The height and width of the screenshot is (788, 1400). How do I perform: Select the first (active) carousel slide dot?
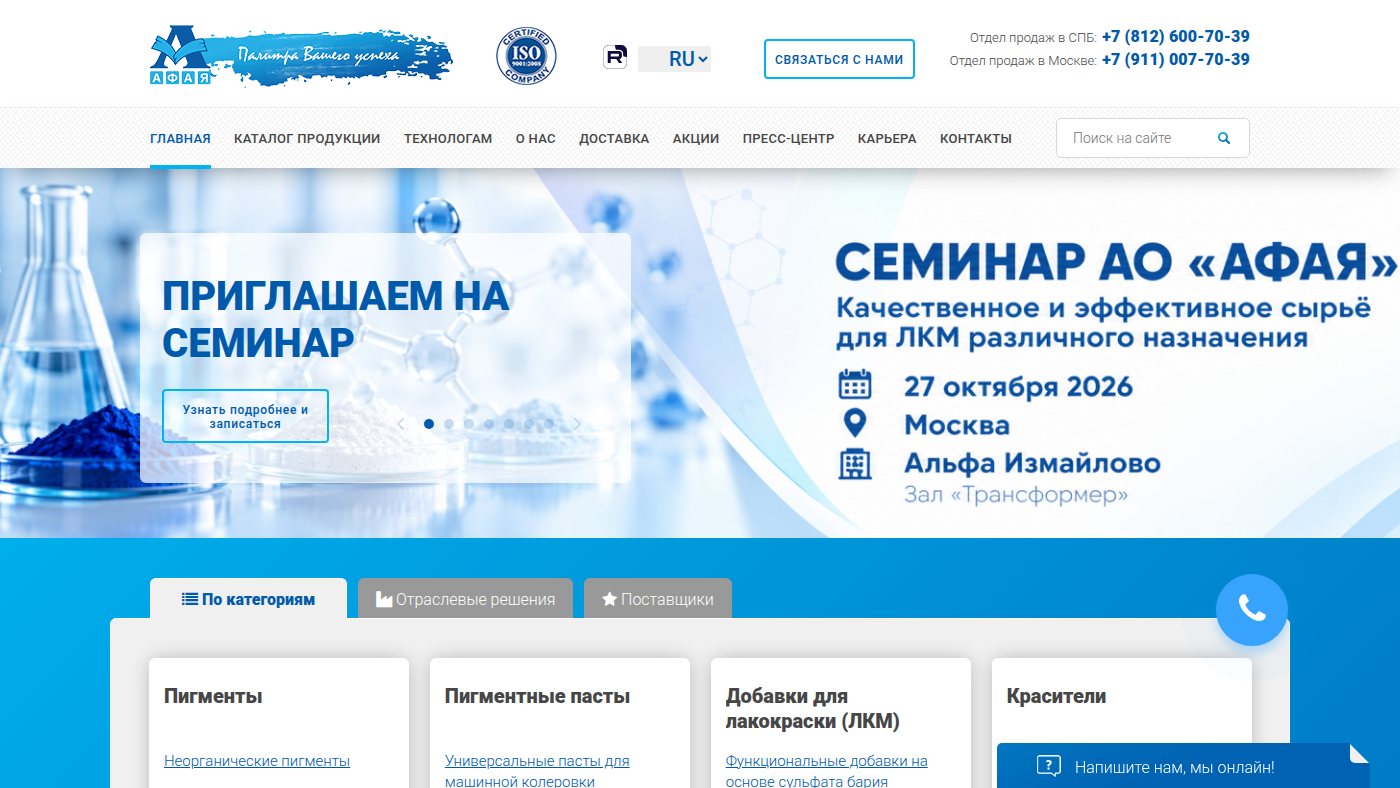[x=429, y=424]
